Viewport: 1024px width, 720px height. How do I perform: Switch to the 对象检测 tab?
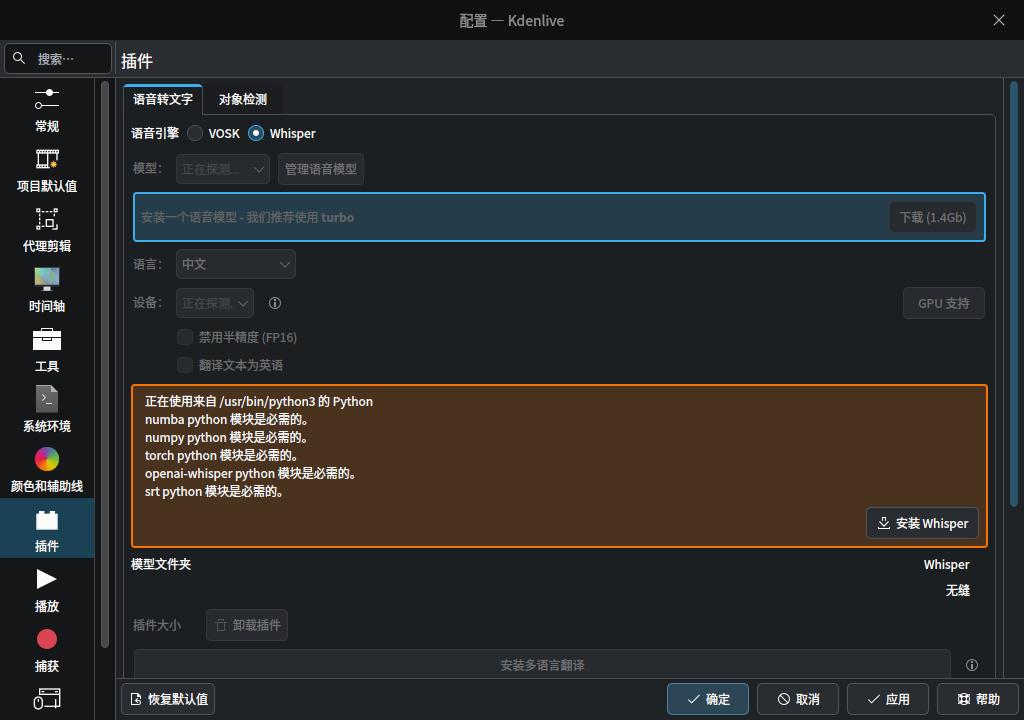243,99
